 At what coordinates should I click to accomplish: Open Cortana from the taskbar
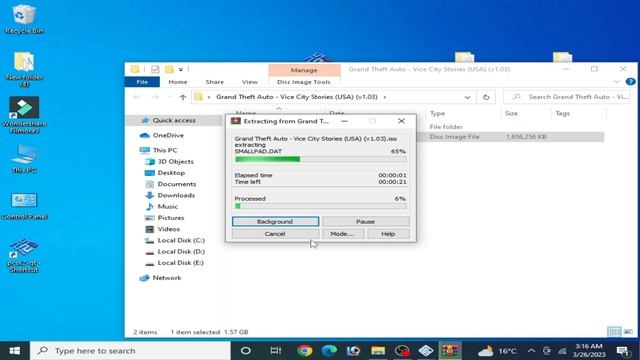pos(245,351)
